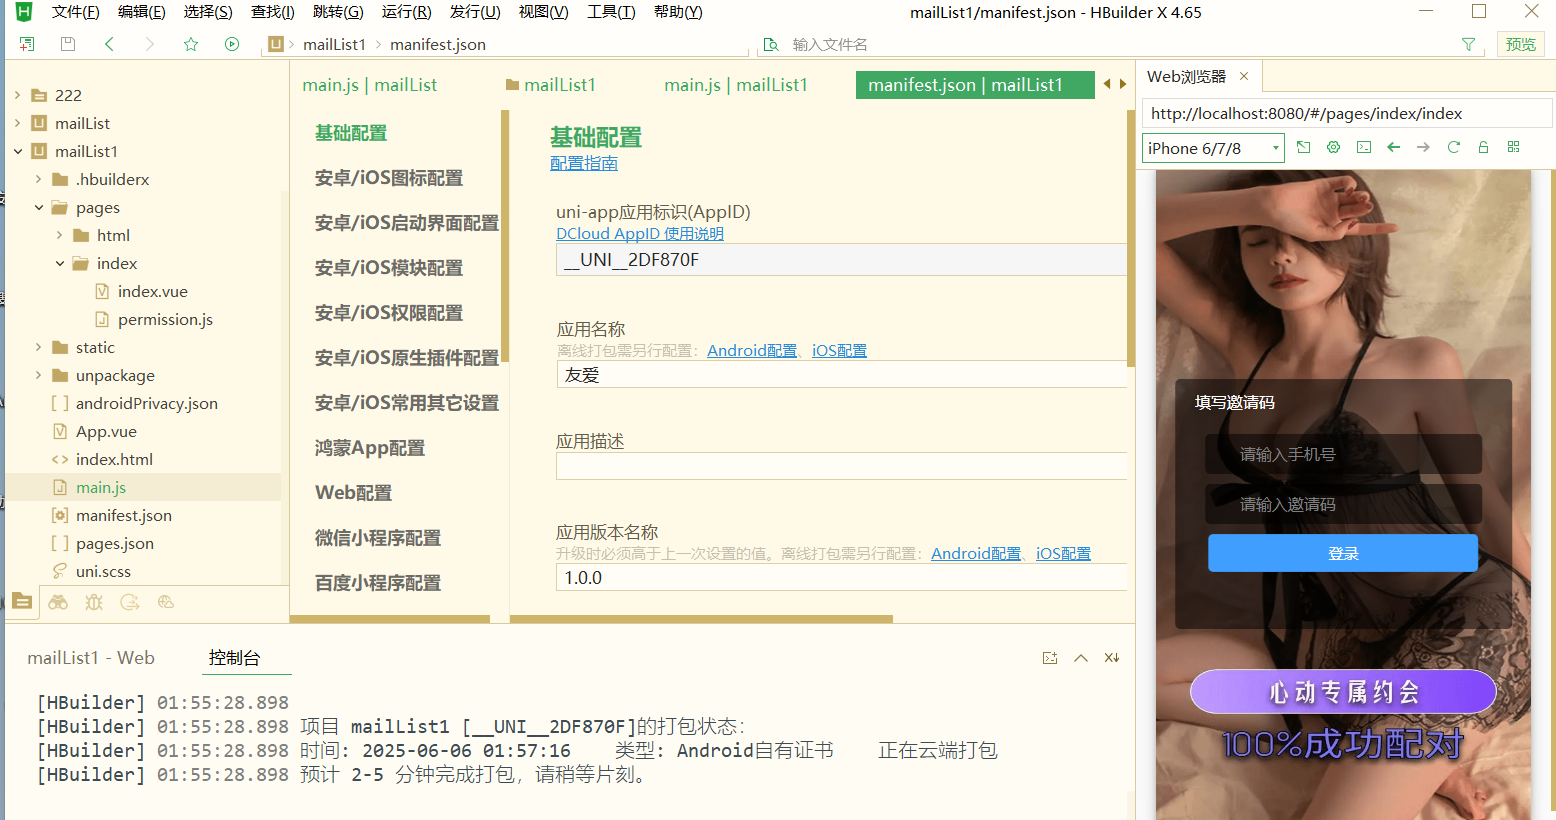This screenshot has width=1556, height=820.
Task: Click the bookmark star toolbar icon
Action: pos(191,44)
